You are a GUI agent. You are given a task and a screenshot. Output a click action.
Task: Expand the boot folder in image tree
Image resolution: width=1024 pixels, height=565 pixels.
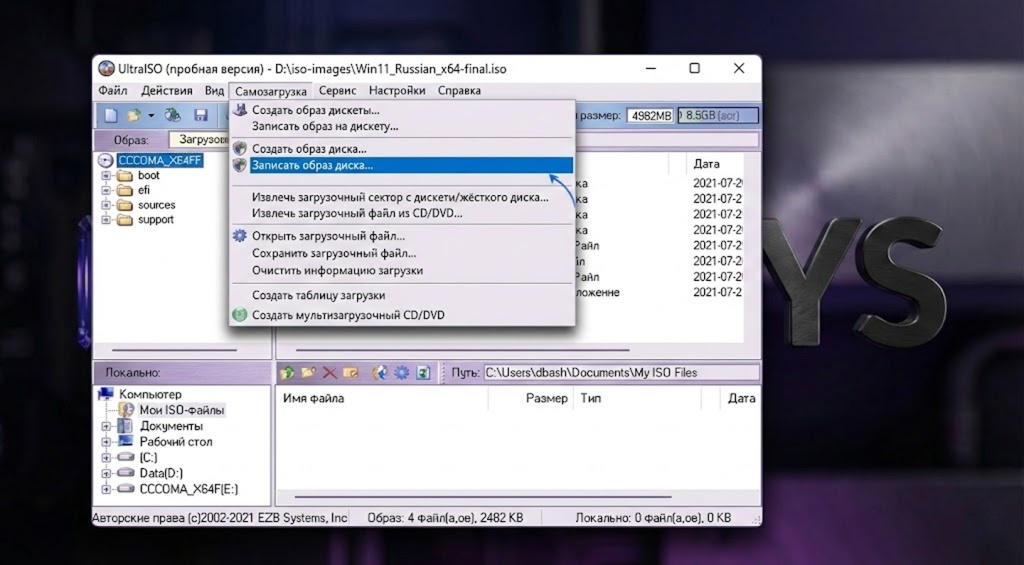pos(106,175)
